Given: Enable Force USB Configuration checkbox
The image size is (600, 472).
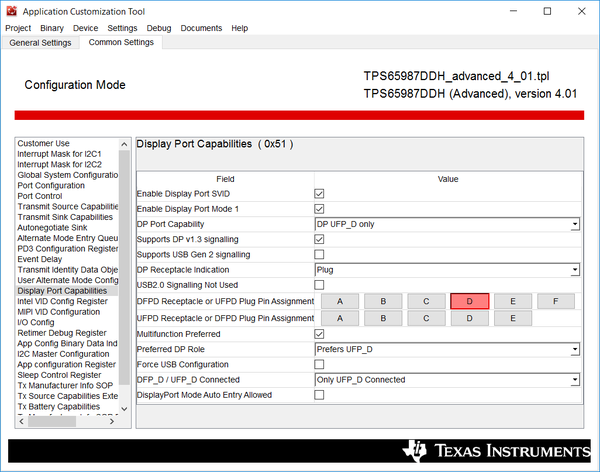Looking at the screenshot, I should coord(319,364).
